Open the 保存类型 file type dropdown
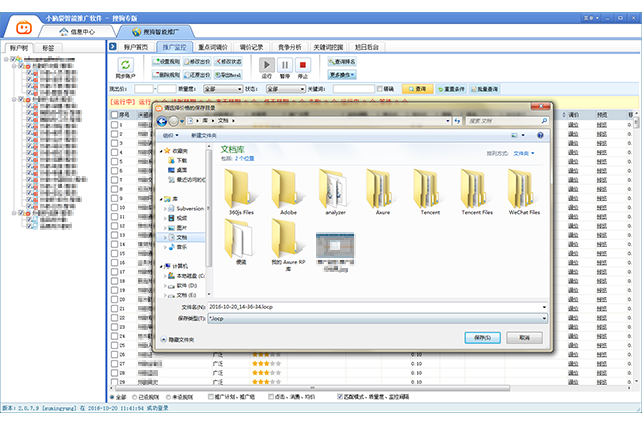The height and width of the screenshot is (426, 642). click(x=375, y=318)
